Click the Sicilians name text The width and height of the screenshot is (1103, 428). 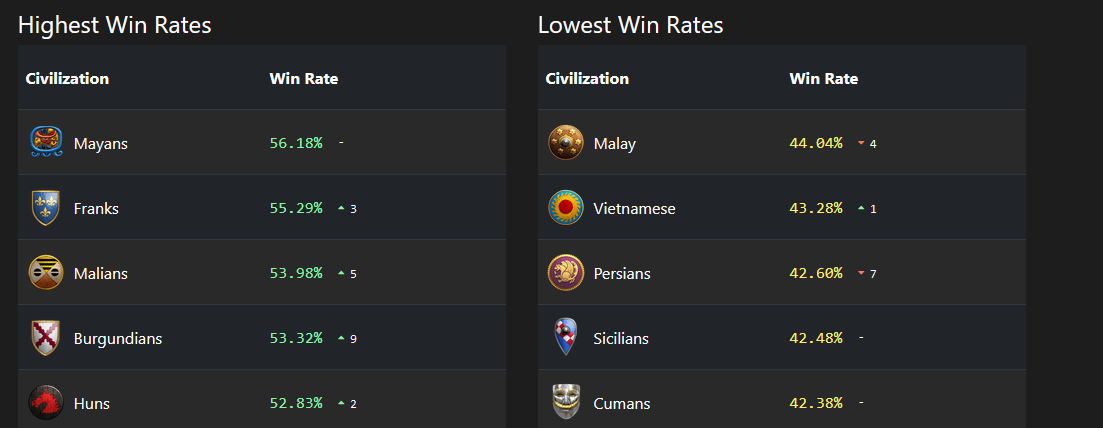tap(621, 339)
